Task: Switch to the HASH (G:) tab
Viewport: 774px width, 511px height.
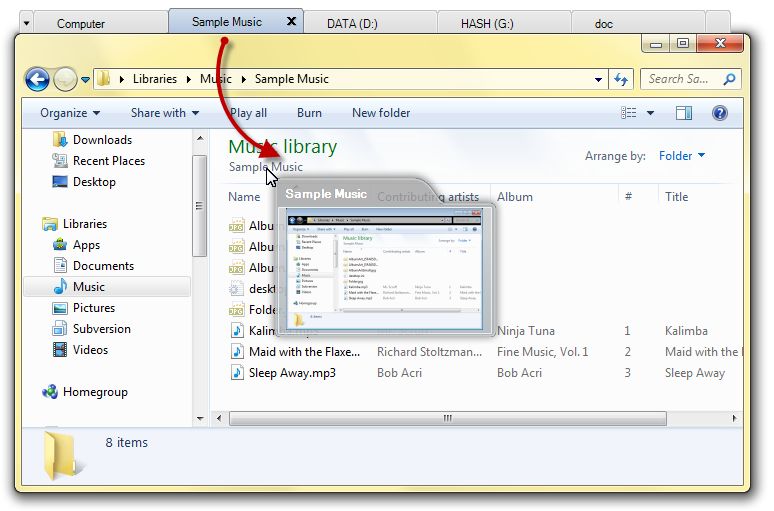Action: tap(503, 23)
